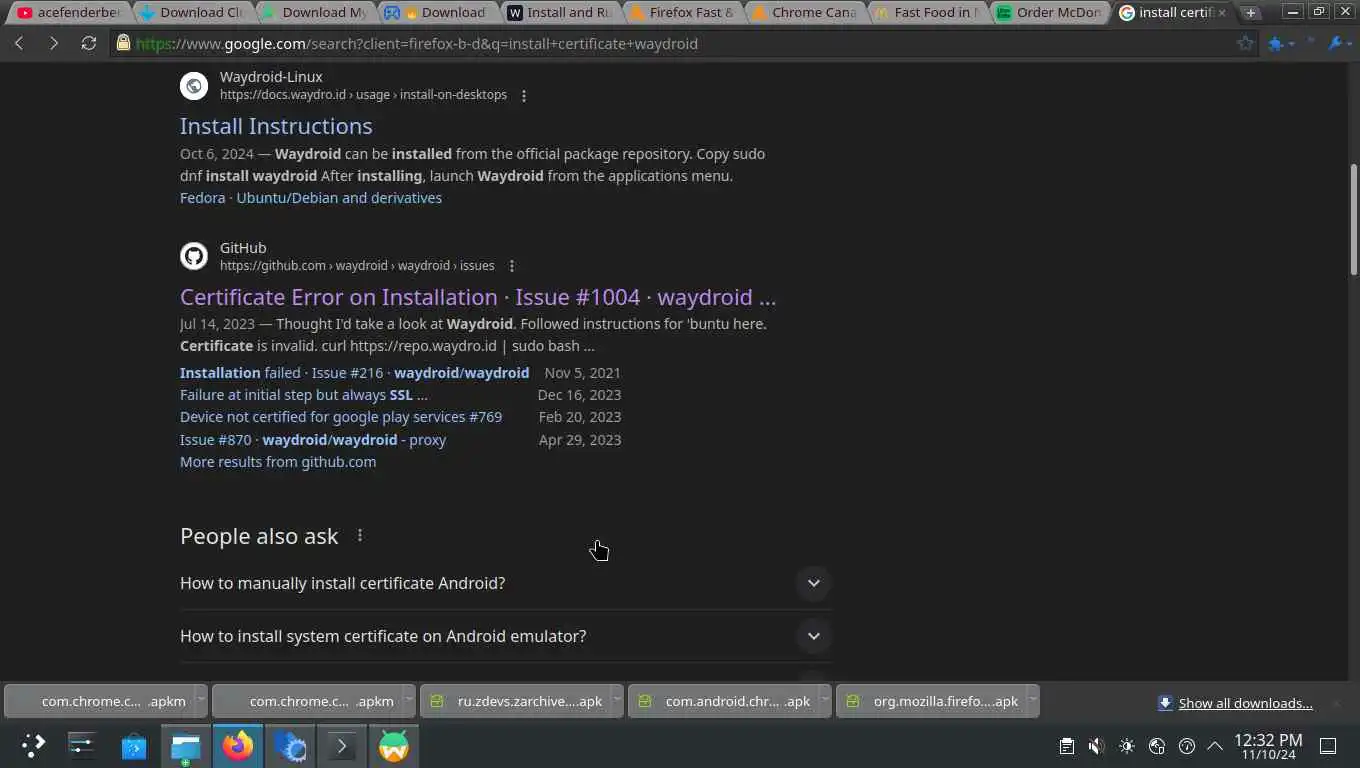Open "Installation failed · Issue #216" link
1360x768 pixels.
pyautogui.click(x=354, y=372)
